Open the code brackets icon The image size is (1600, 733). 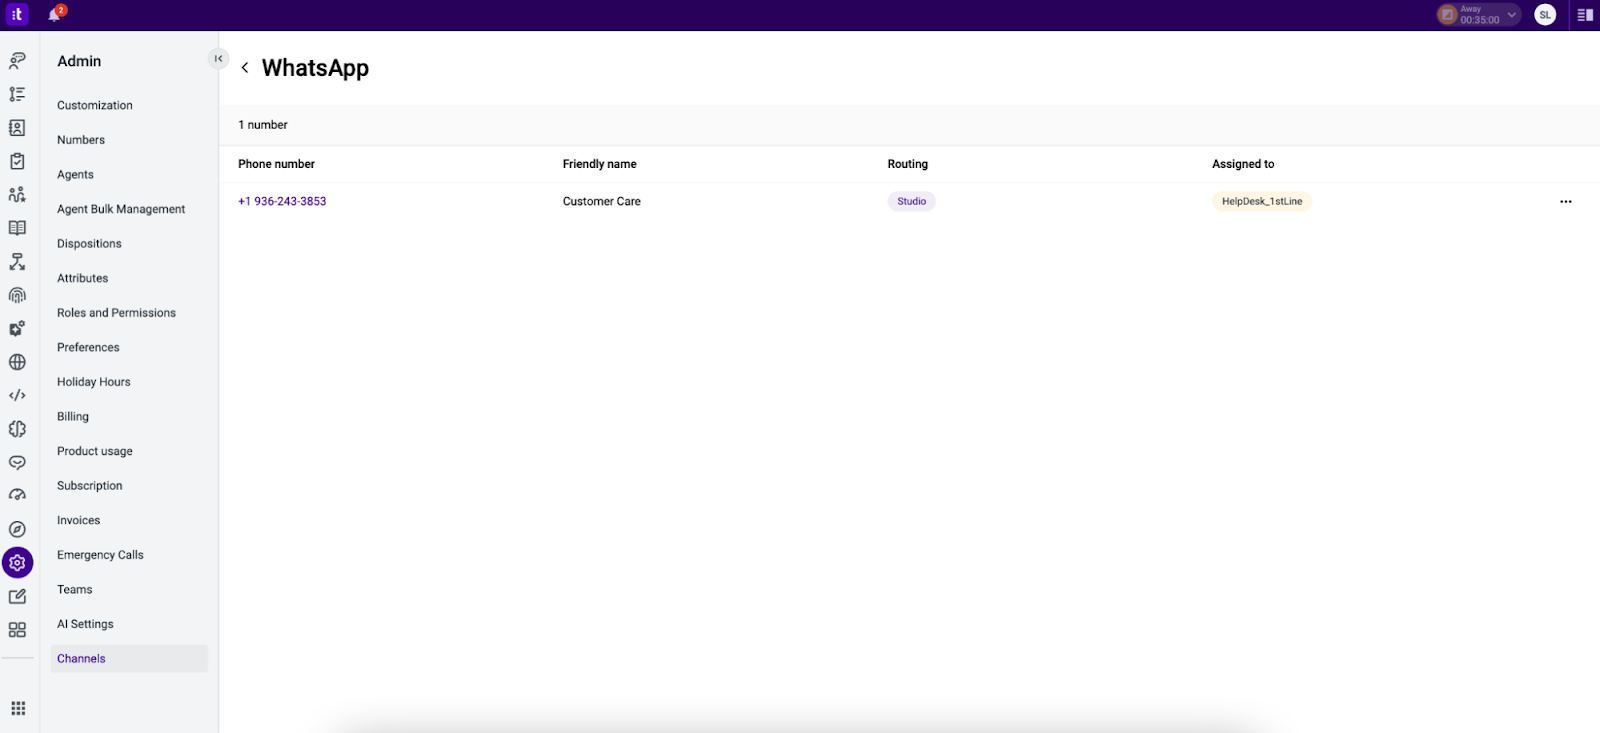pyautogui.click(x=17, y=396)
